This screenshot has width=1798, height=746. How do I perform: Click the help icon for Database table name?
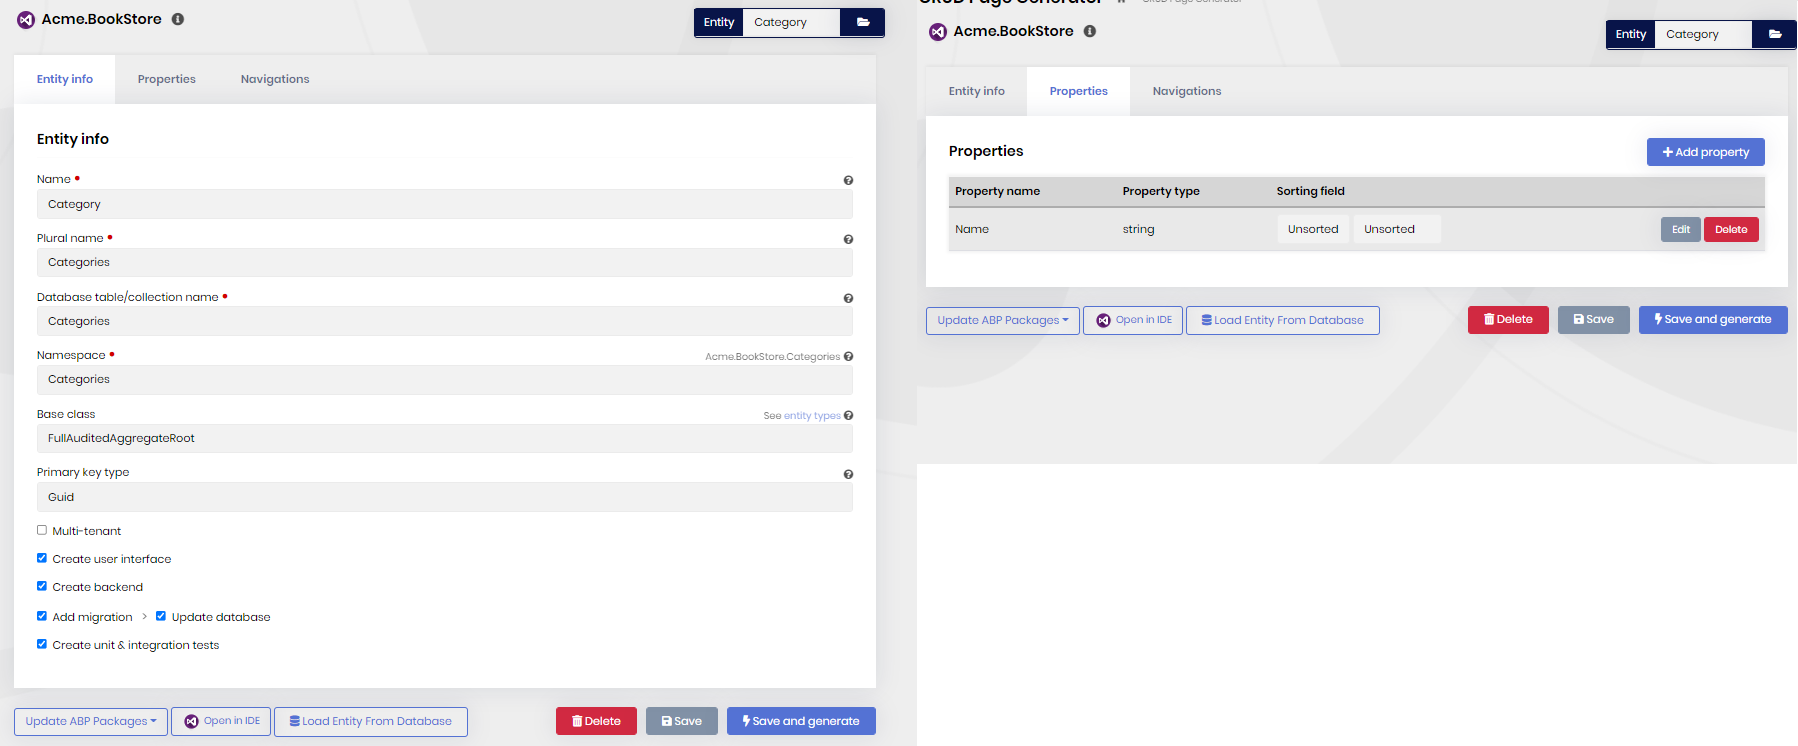click(x=848, y=299)
